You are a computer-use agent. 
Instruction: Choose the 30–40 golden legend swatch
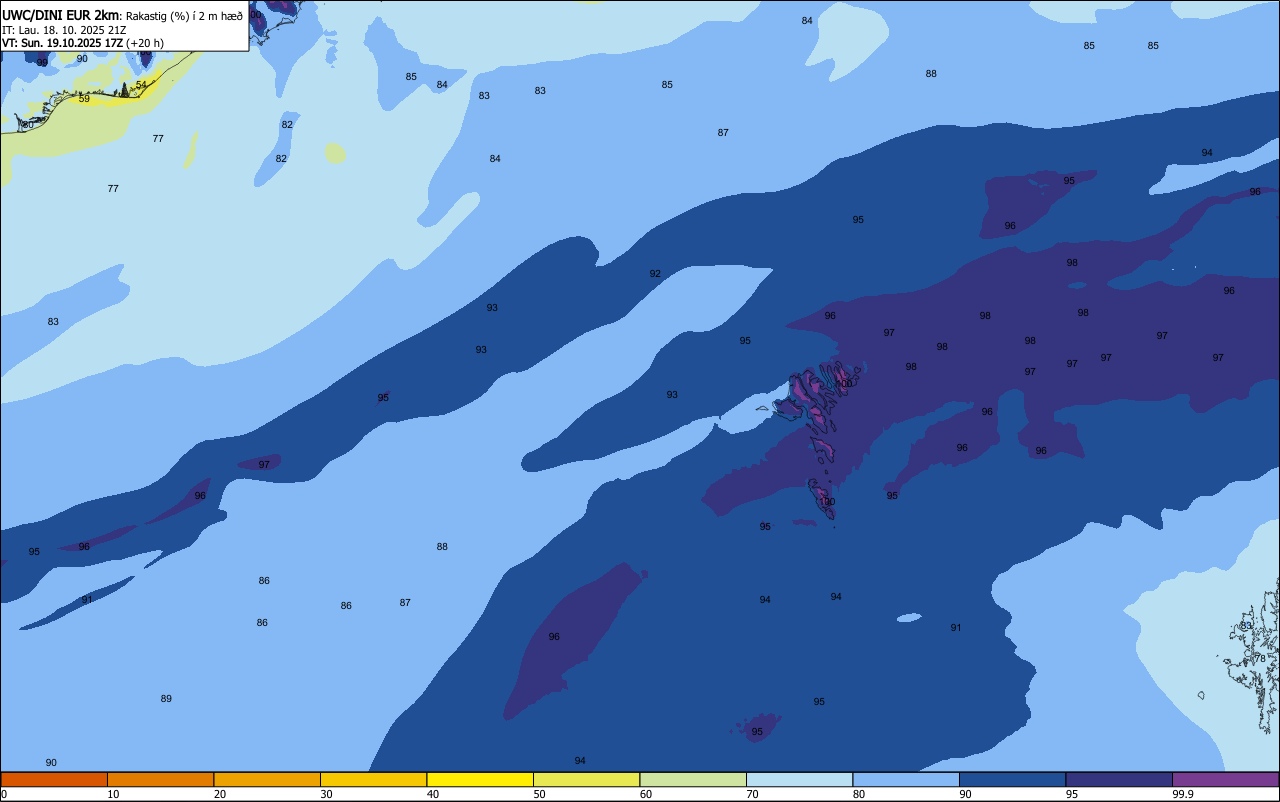point(373,779)
